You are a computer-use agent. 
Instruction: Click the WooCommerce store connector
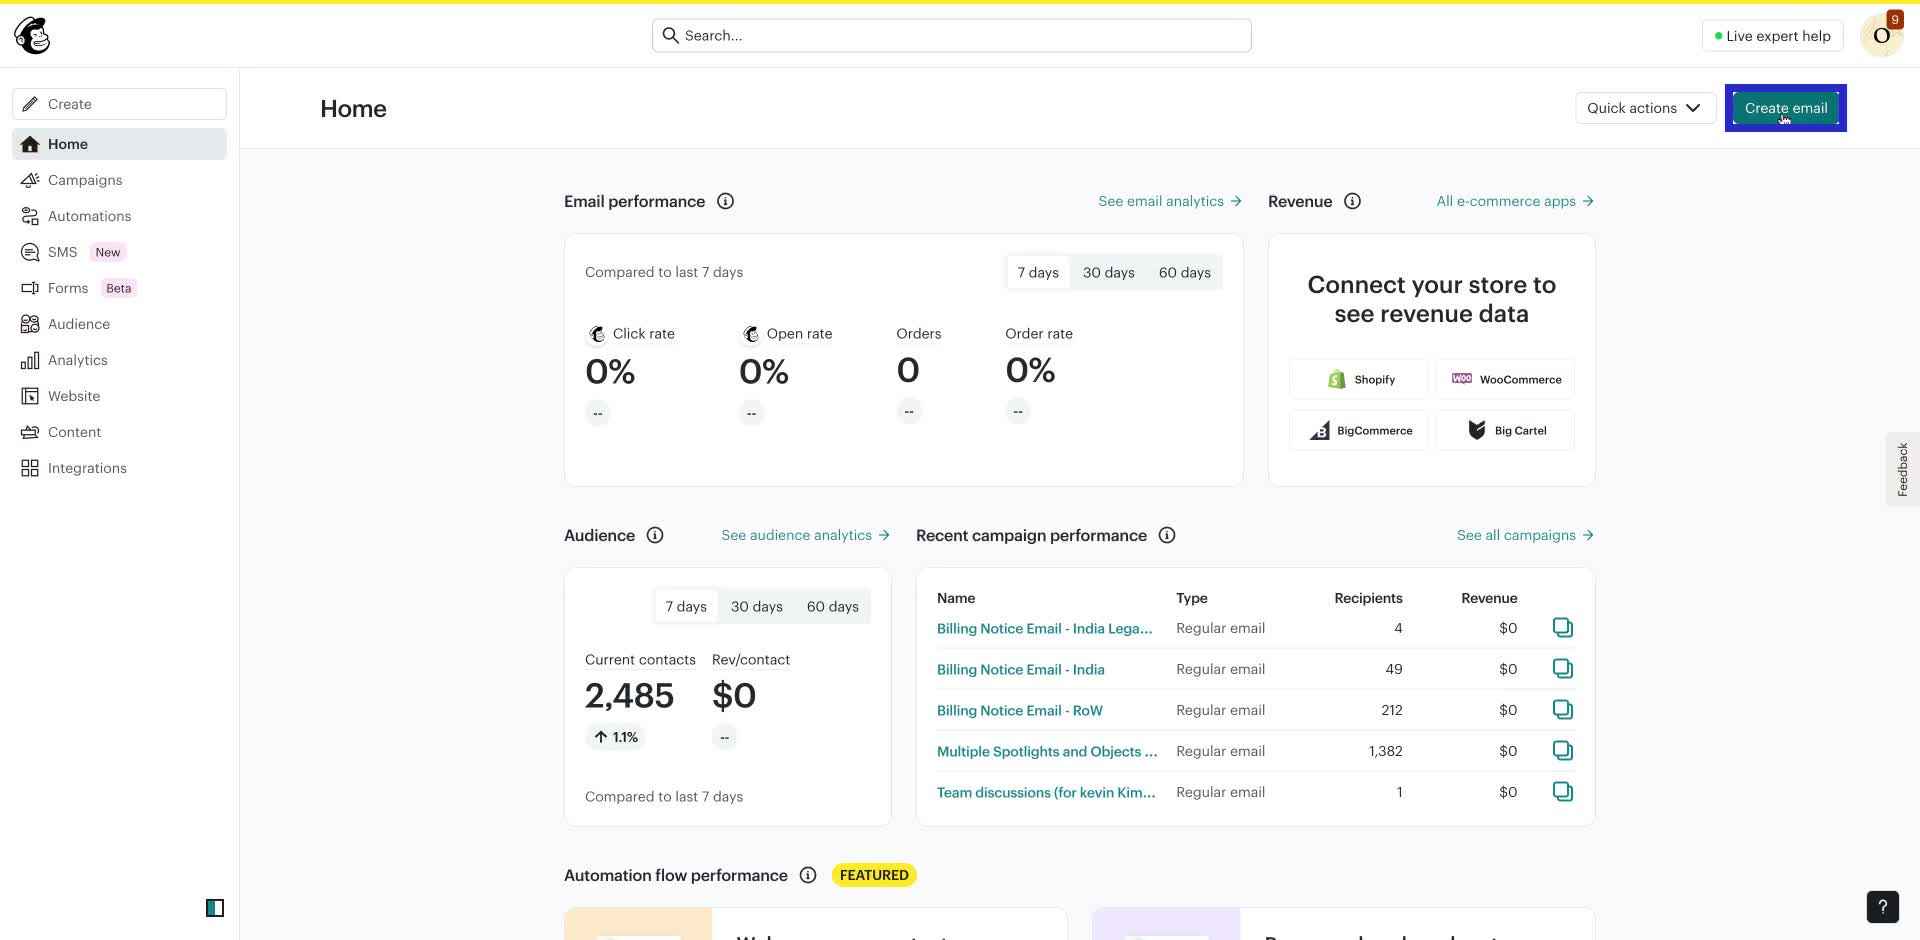[1505, 378]
